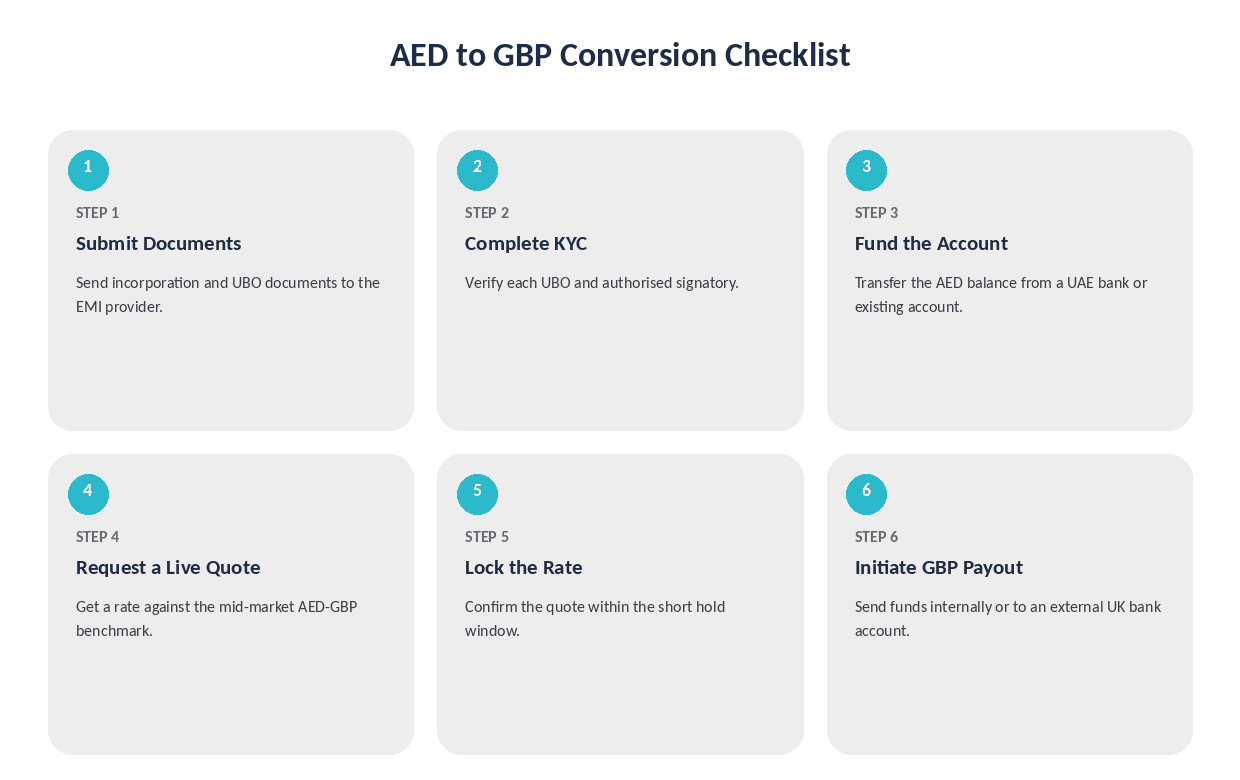
Task: Open the Complete KYC step title
Action: 526,243
